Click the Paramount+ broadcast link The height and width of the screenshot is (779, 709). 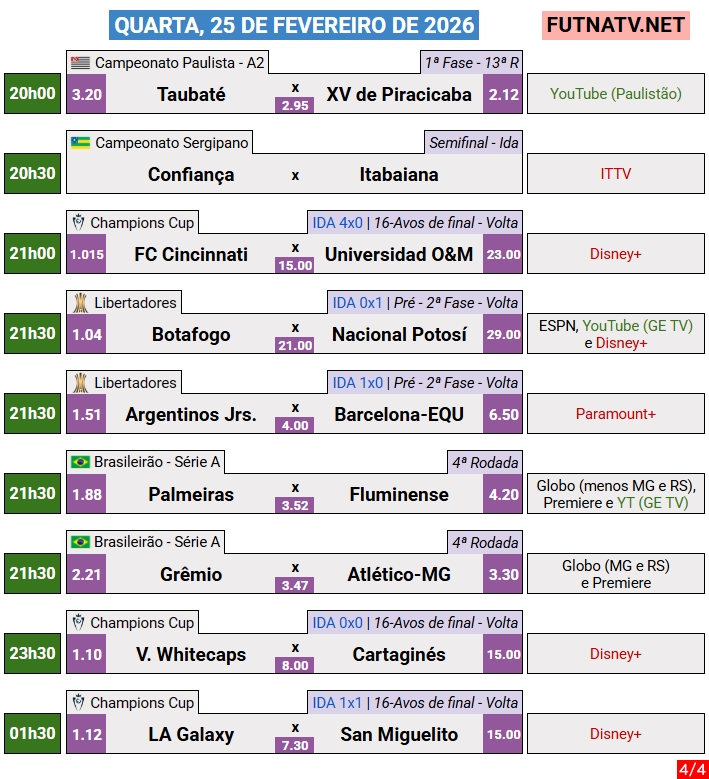click(616, 414)
